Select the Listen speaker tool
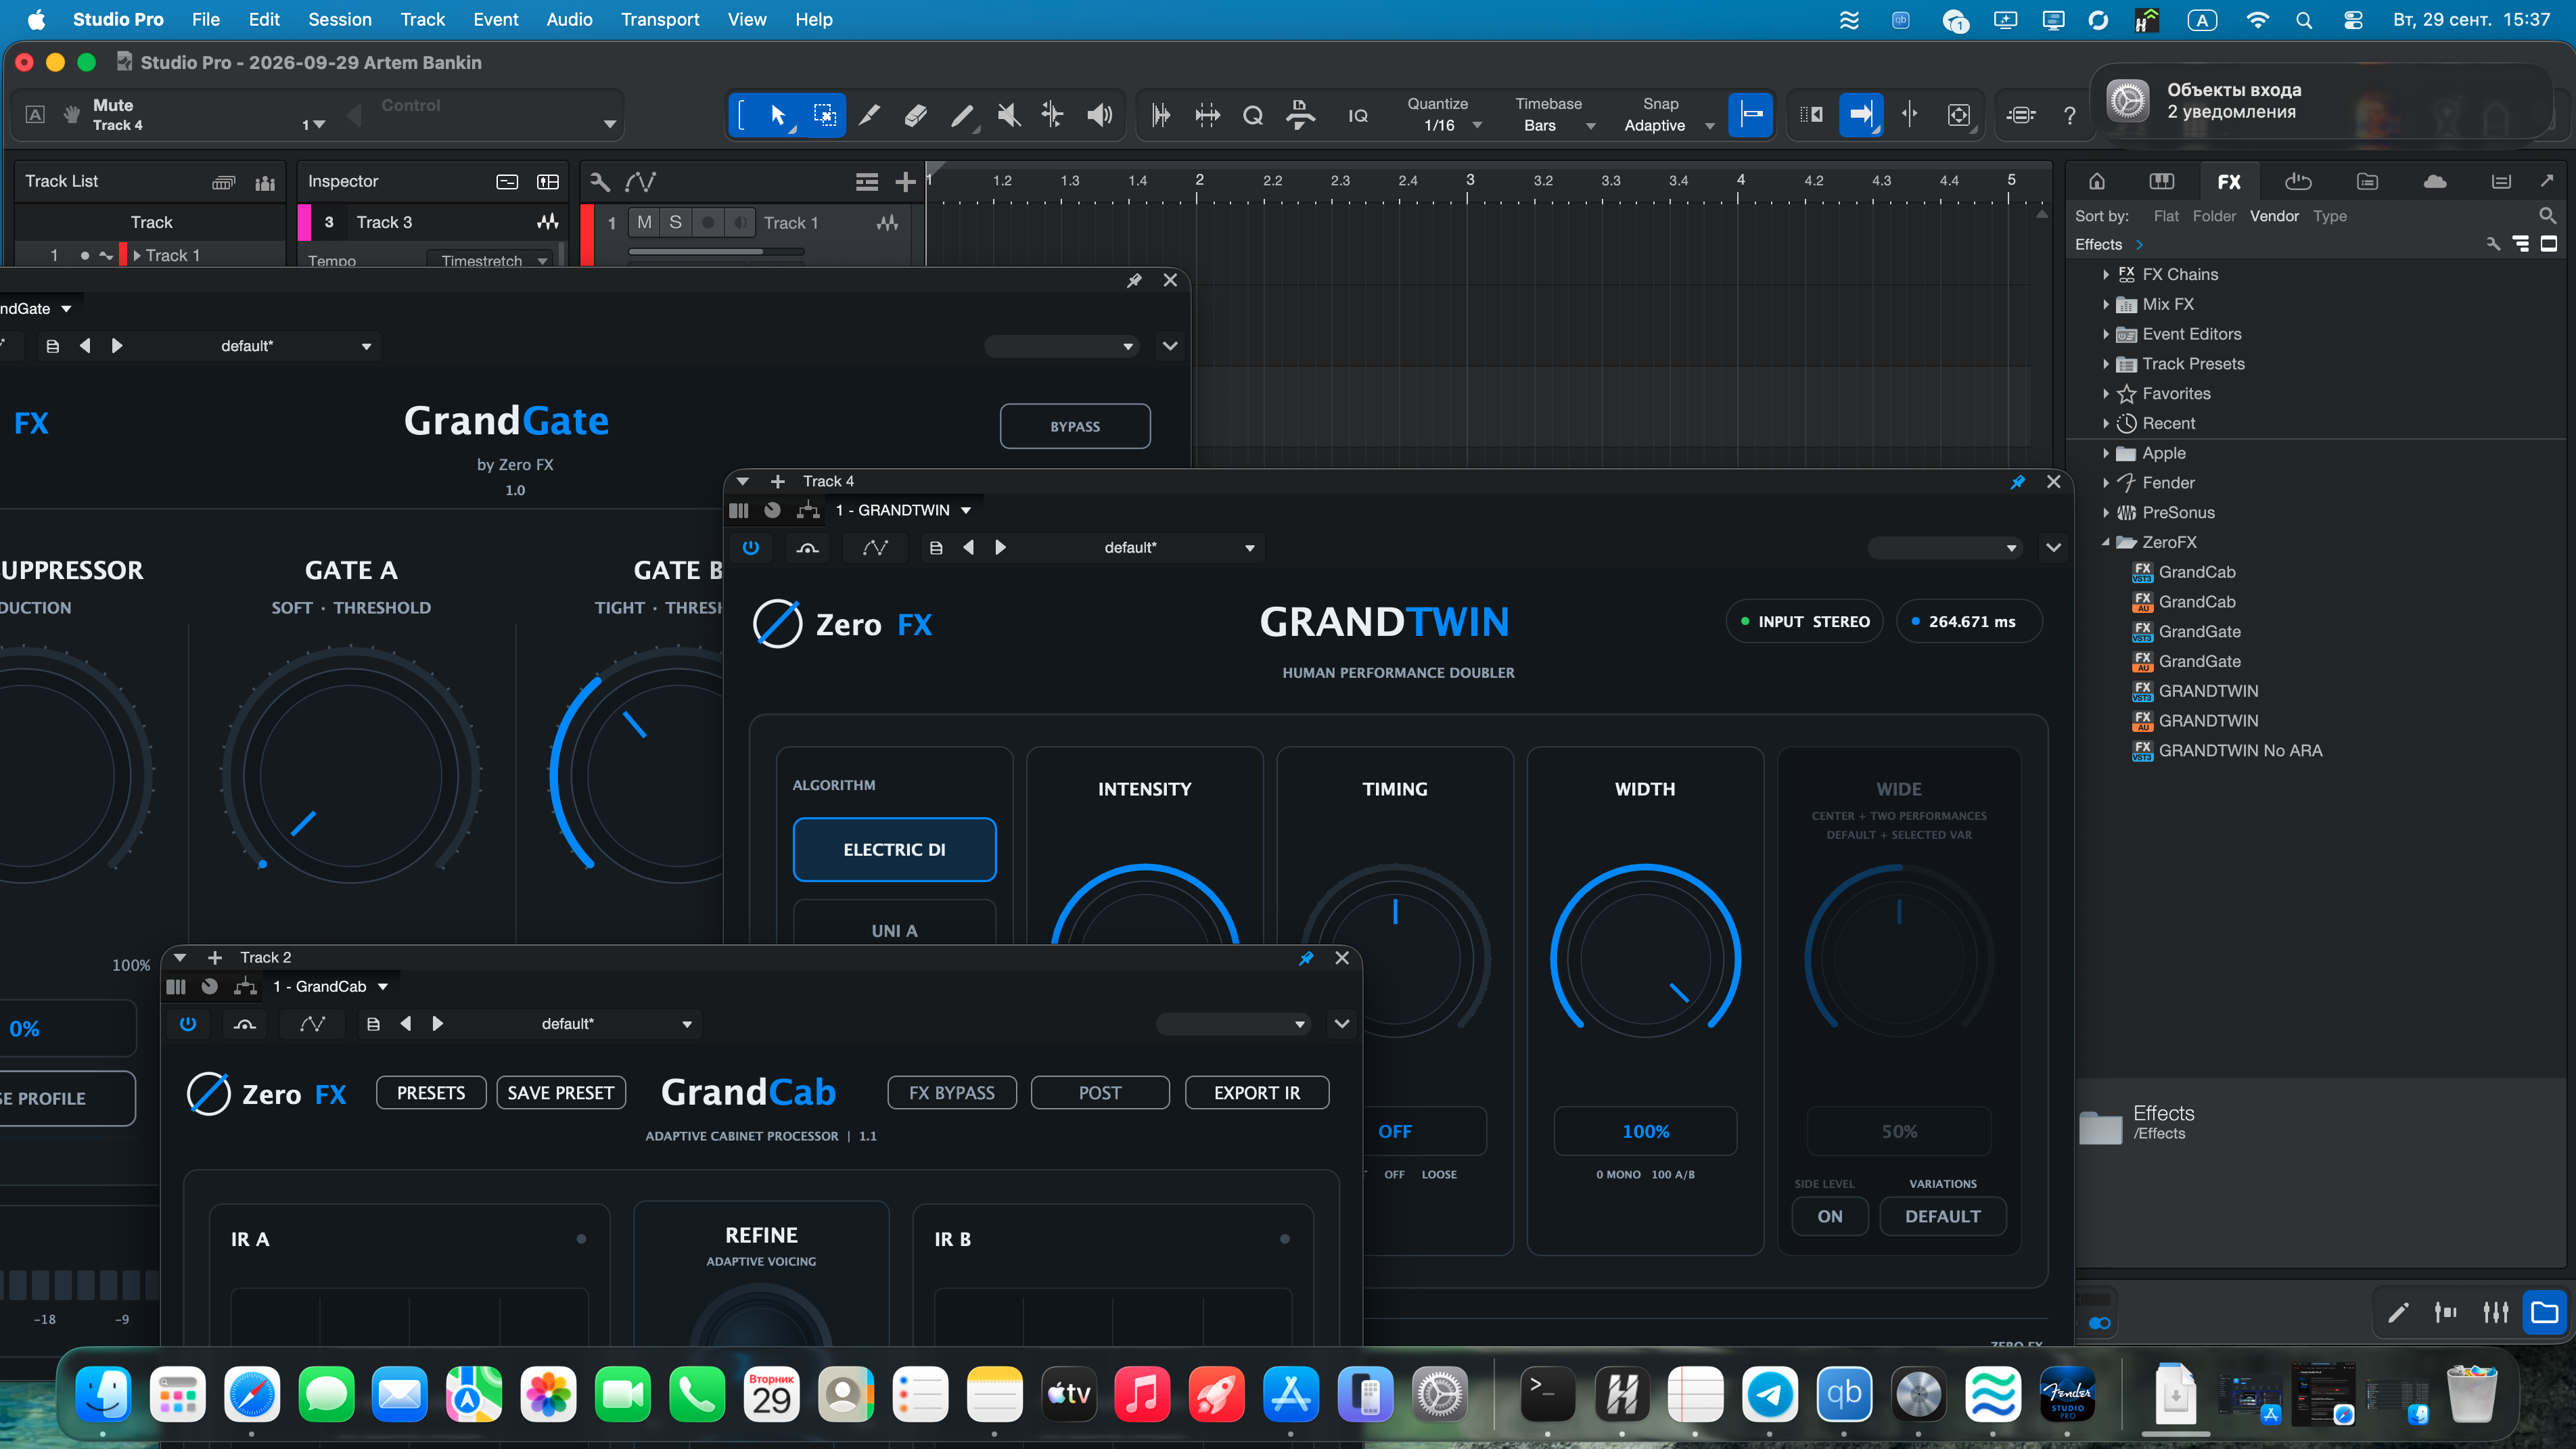The image size is (2576, 1449). point(1100,115)
